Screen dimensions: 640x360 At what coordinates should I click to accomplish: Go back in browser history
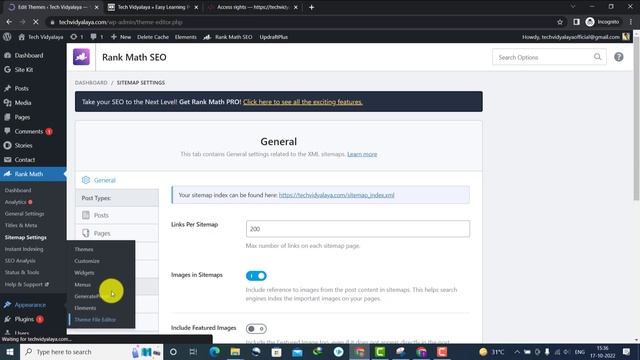[x=9, y=22]
